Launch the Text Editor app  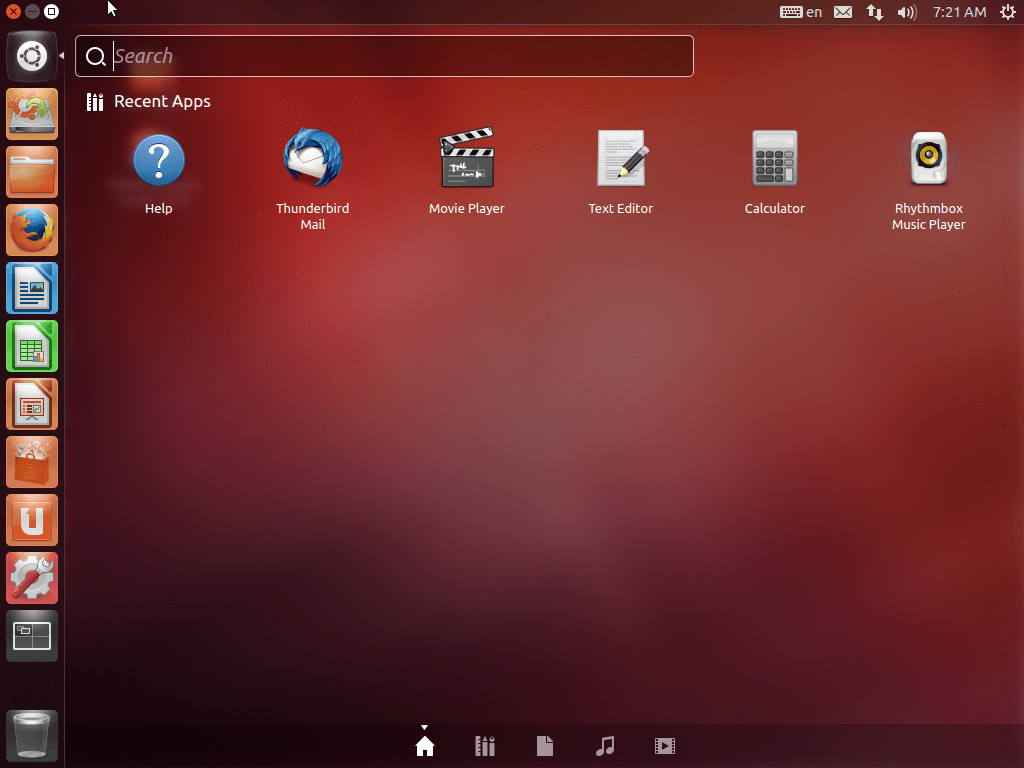[621, 158]
